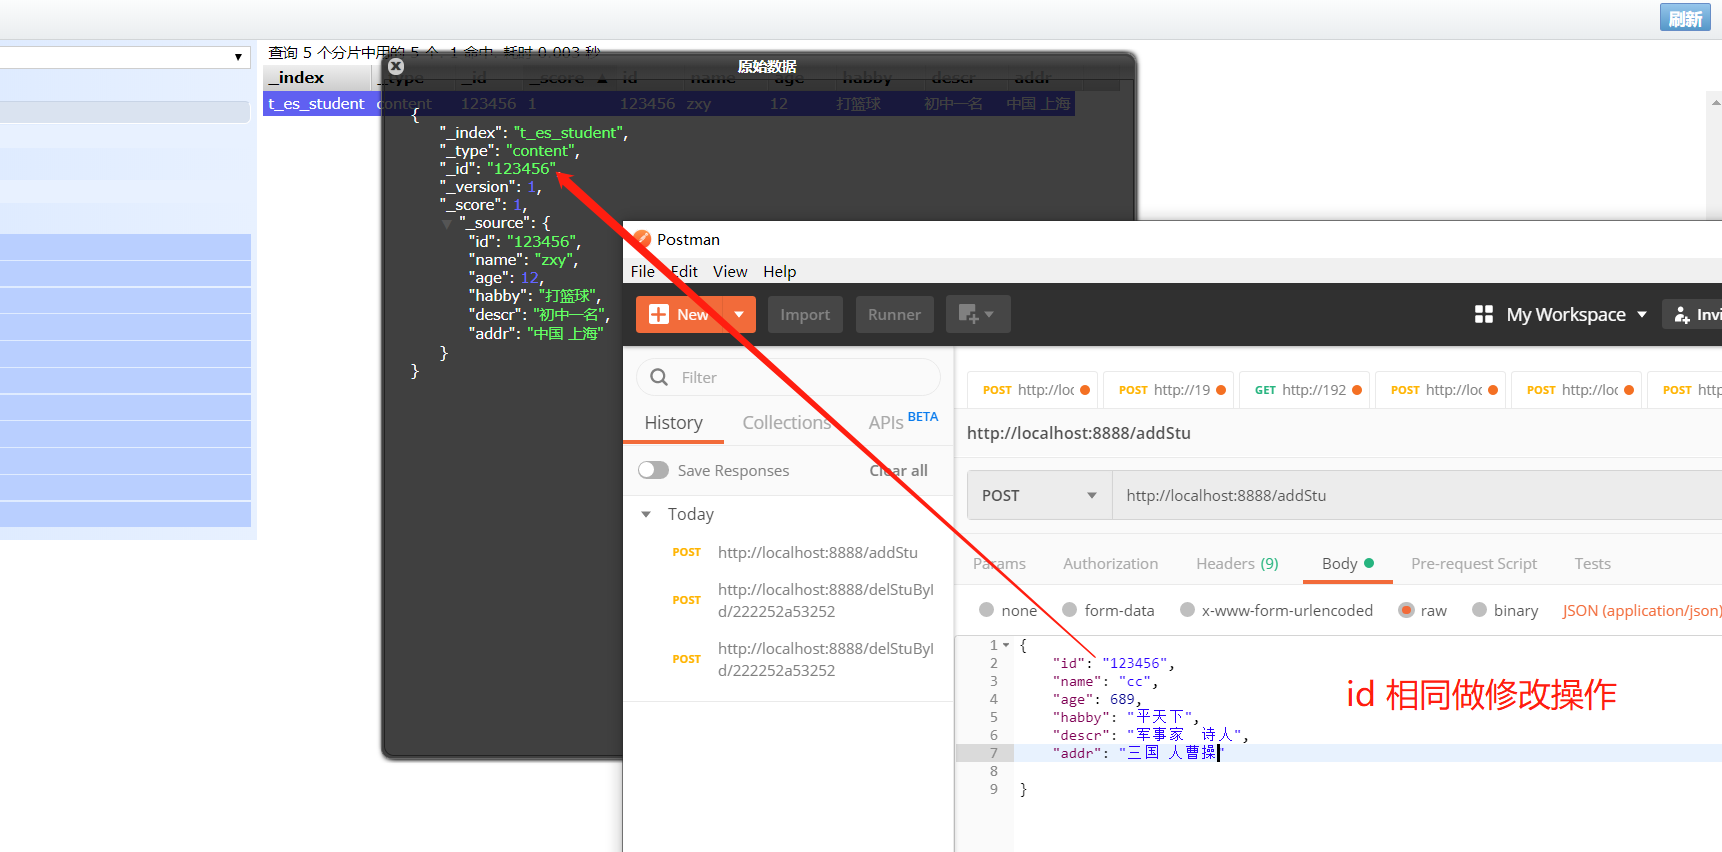The height and width of the screenshot is (852, 1722).
Task: Open the View menu in Postman
Action: point(730,272)
